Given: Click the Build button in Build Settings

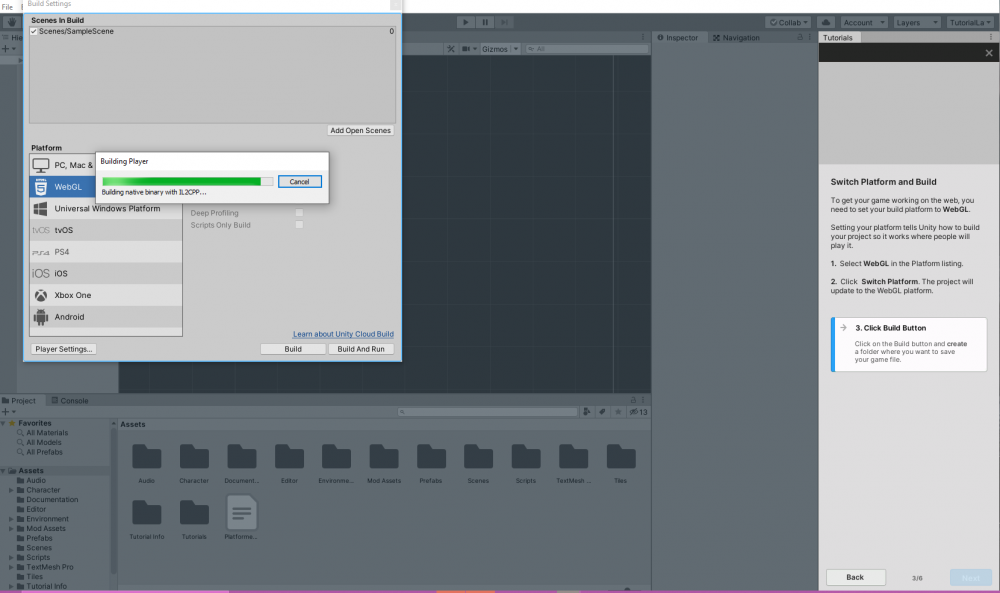Looking at the screenshot, I should pyautogui.click(x=293, y=349).
